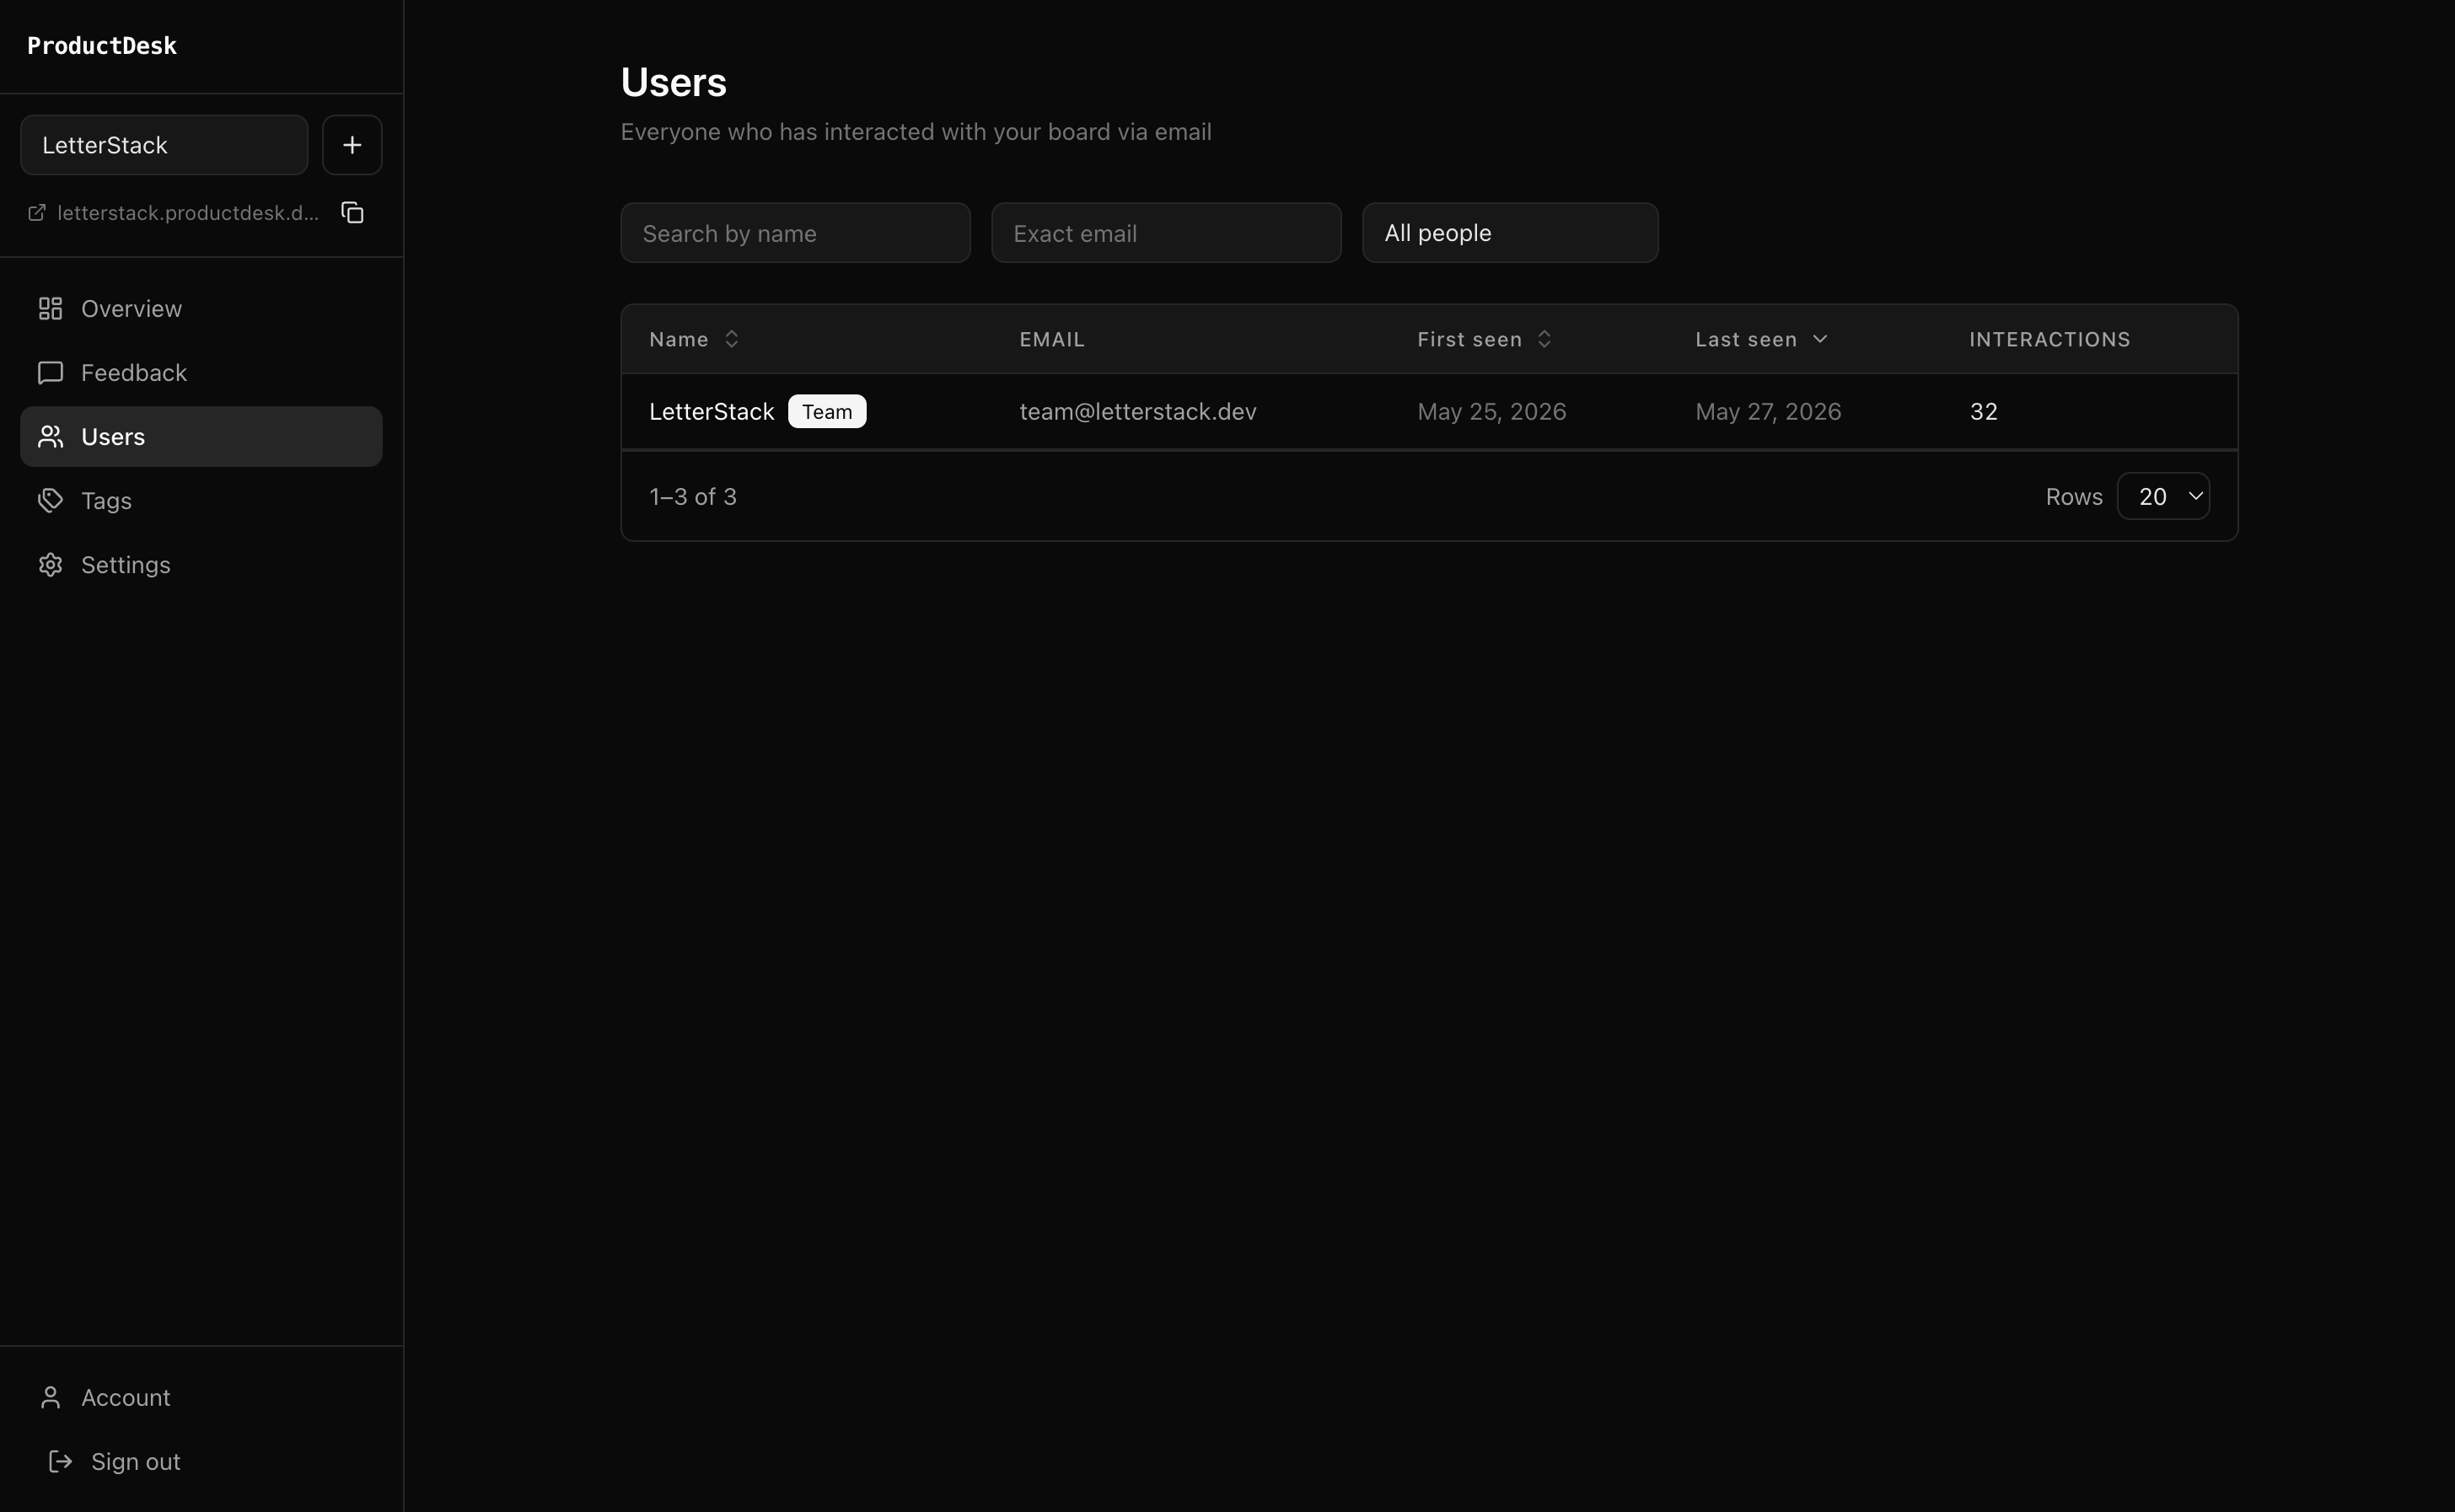2455x1512 pixels.
Task: Click the Account person icon
Action: pos(51,1397)
